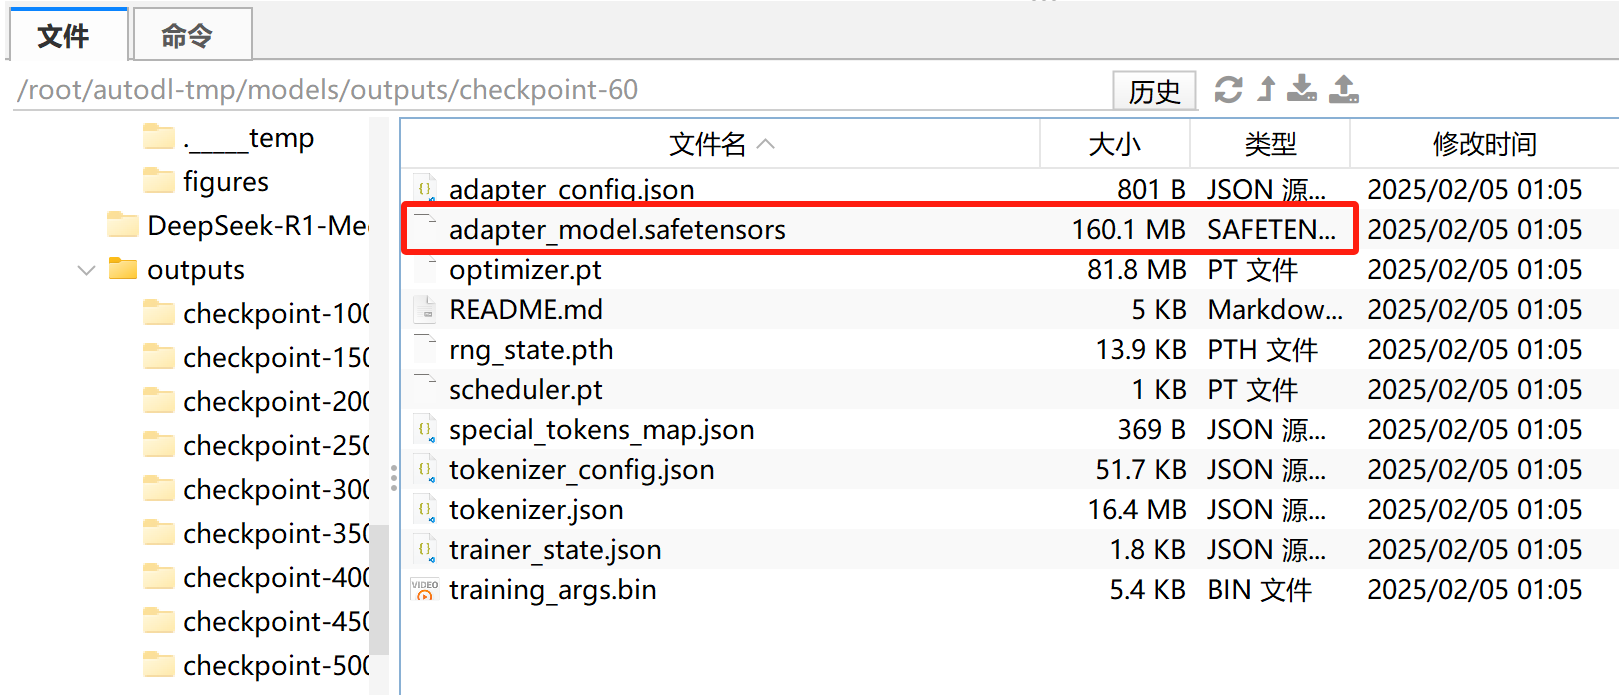Select file rng_state.pth

click(531, 350)
